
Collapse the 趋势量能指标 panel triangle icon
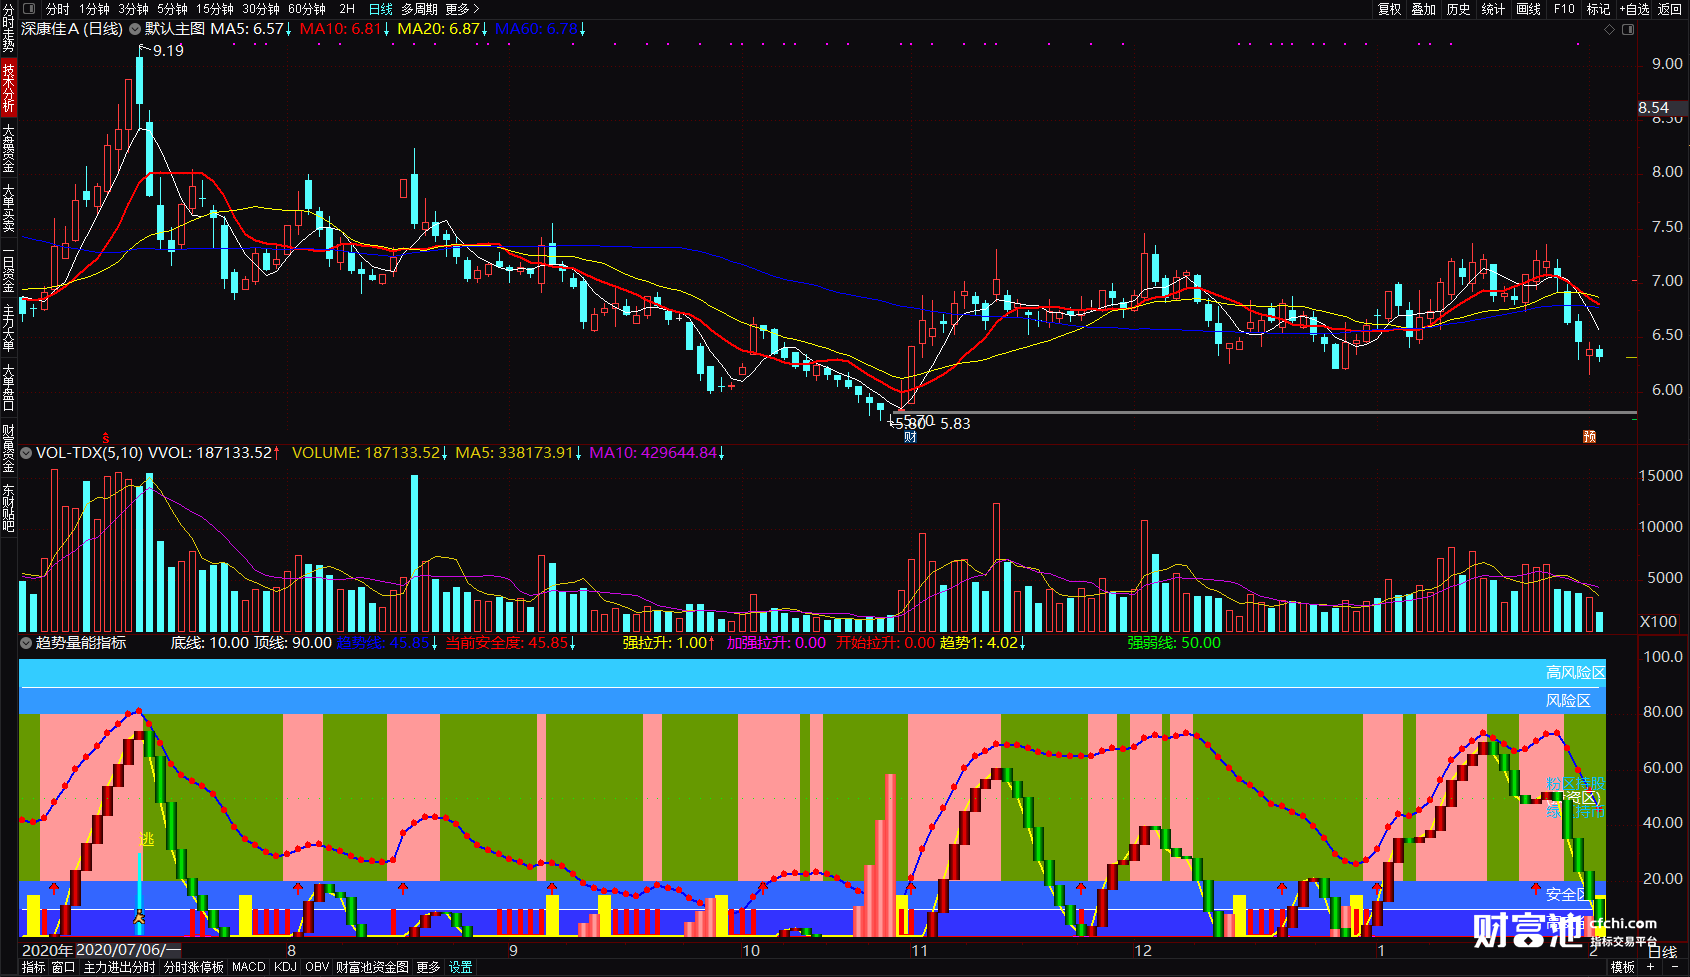tap(26, 643)
